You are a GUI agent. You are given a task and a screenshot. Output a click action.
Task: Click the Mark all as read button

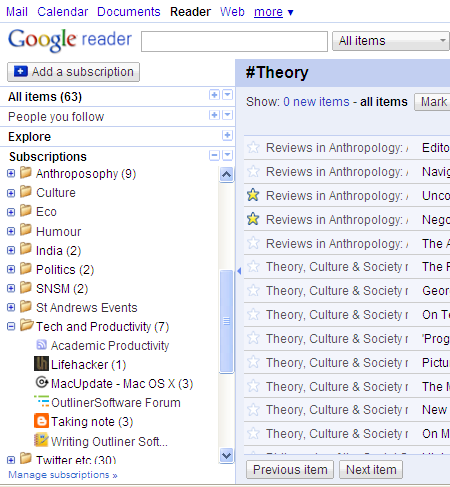pos(432,102)
